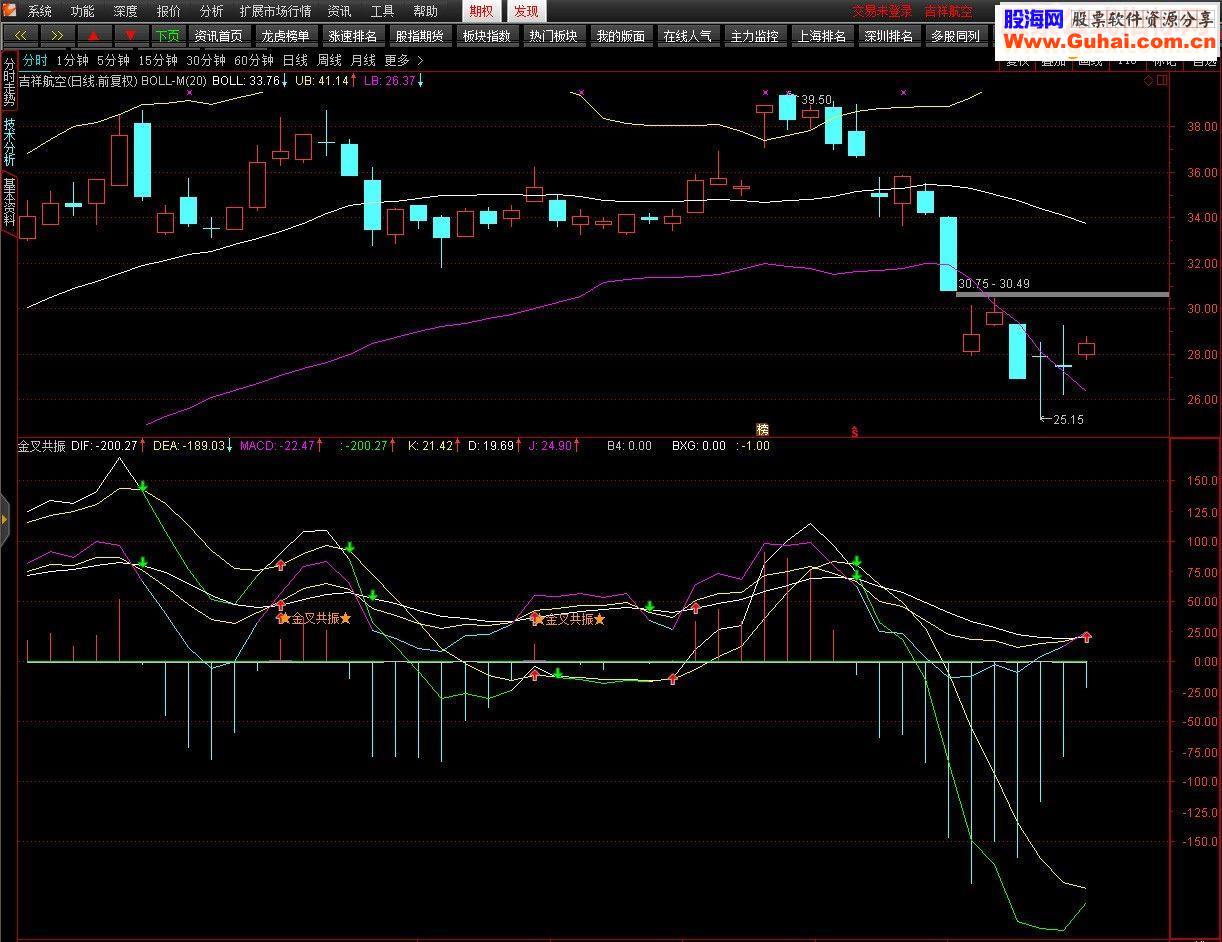The height and width of the screenshot is (942, 1222).
Task: Switch to the 1分钟 period tab
Action: (72, 60)
